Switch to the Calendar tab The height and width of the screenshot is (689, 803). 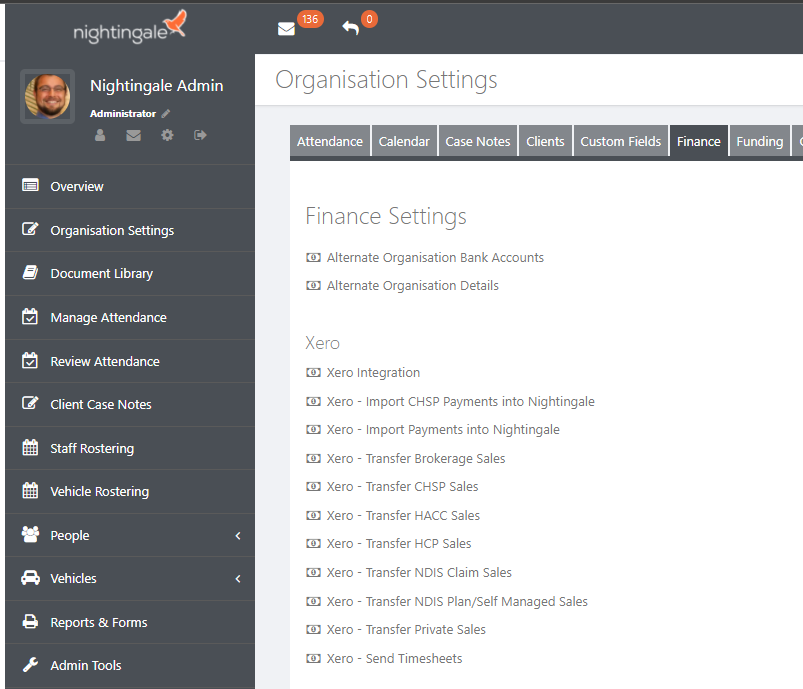click(404, 141)
